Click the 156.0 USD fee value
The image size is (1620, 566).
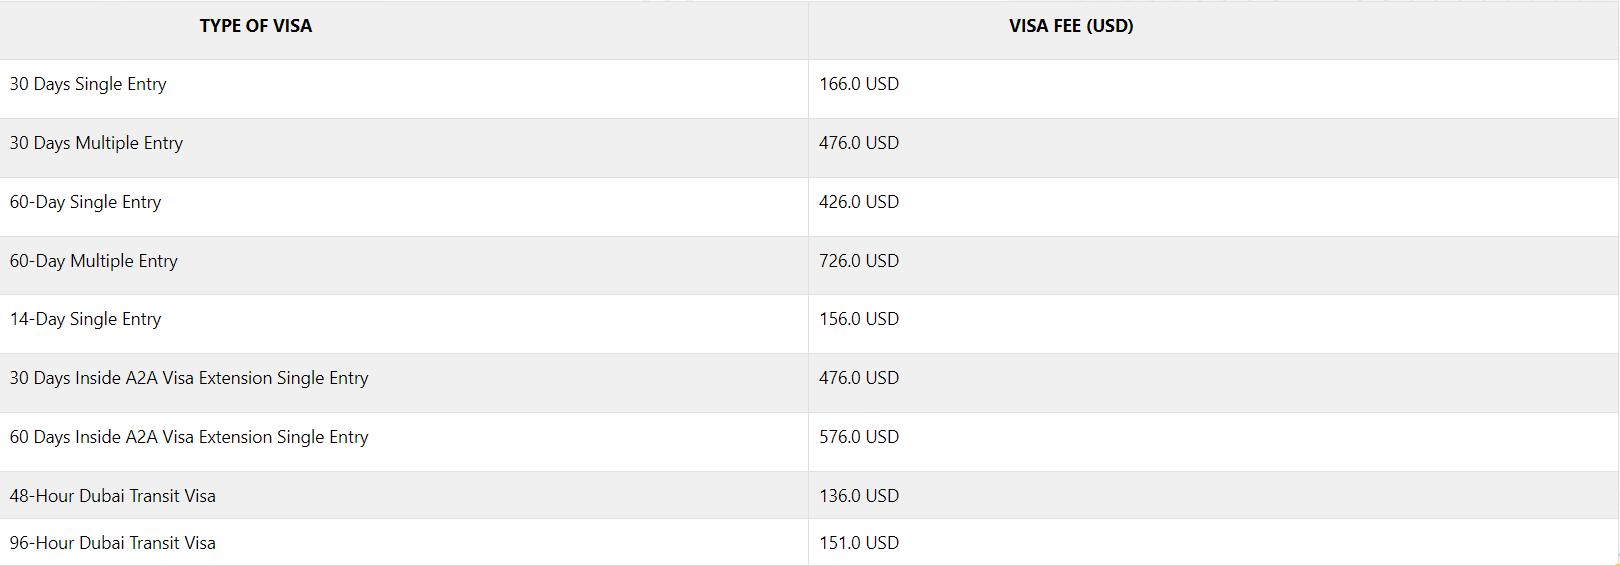click(858, 319)
